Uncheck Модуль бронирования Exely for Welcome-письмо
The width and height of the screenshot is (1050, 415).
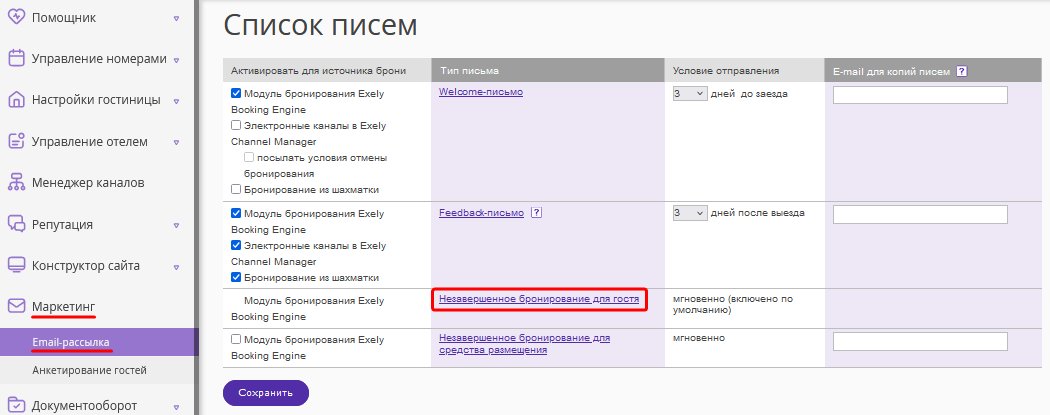[x=236, y=94]
